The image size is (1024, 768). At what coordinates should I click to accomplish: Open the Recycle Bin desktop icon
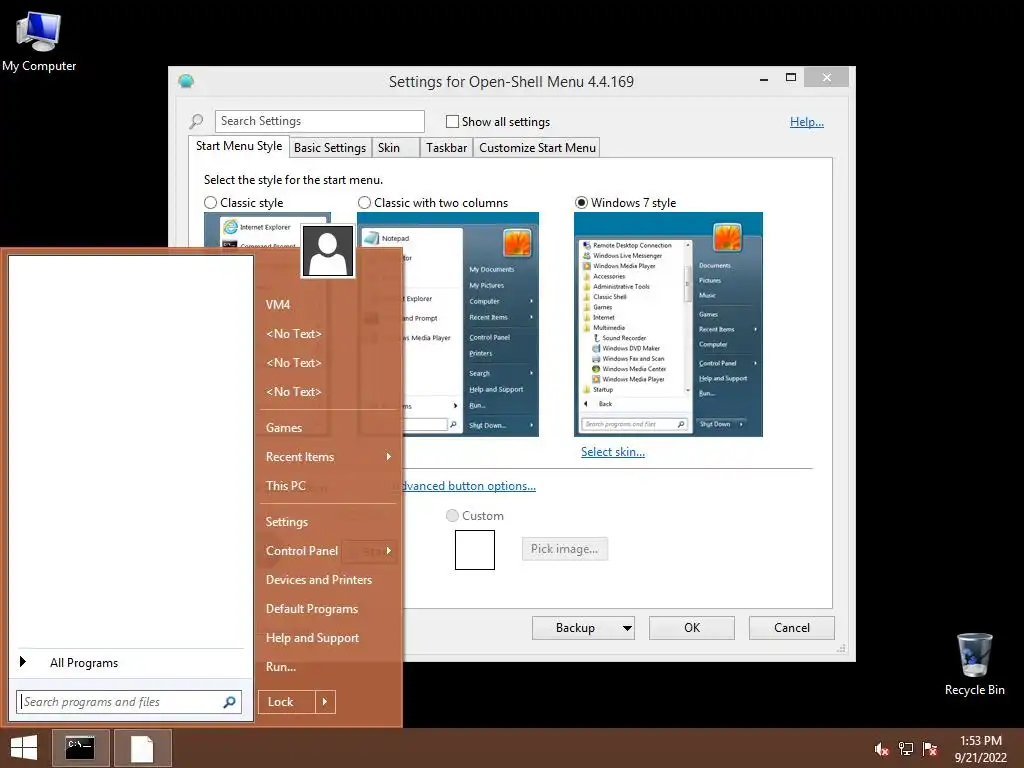(x=974, y=664)
